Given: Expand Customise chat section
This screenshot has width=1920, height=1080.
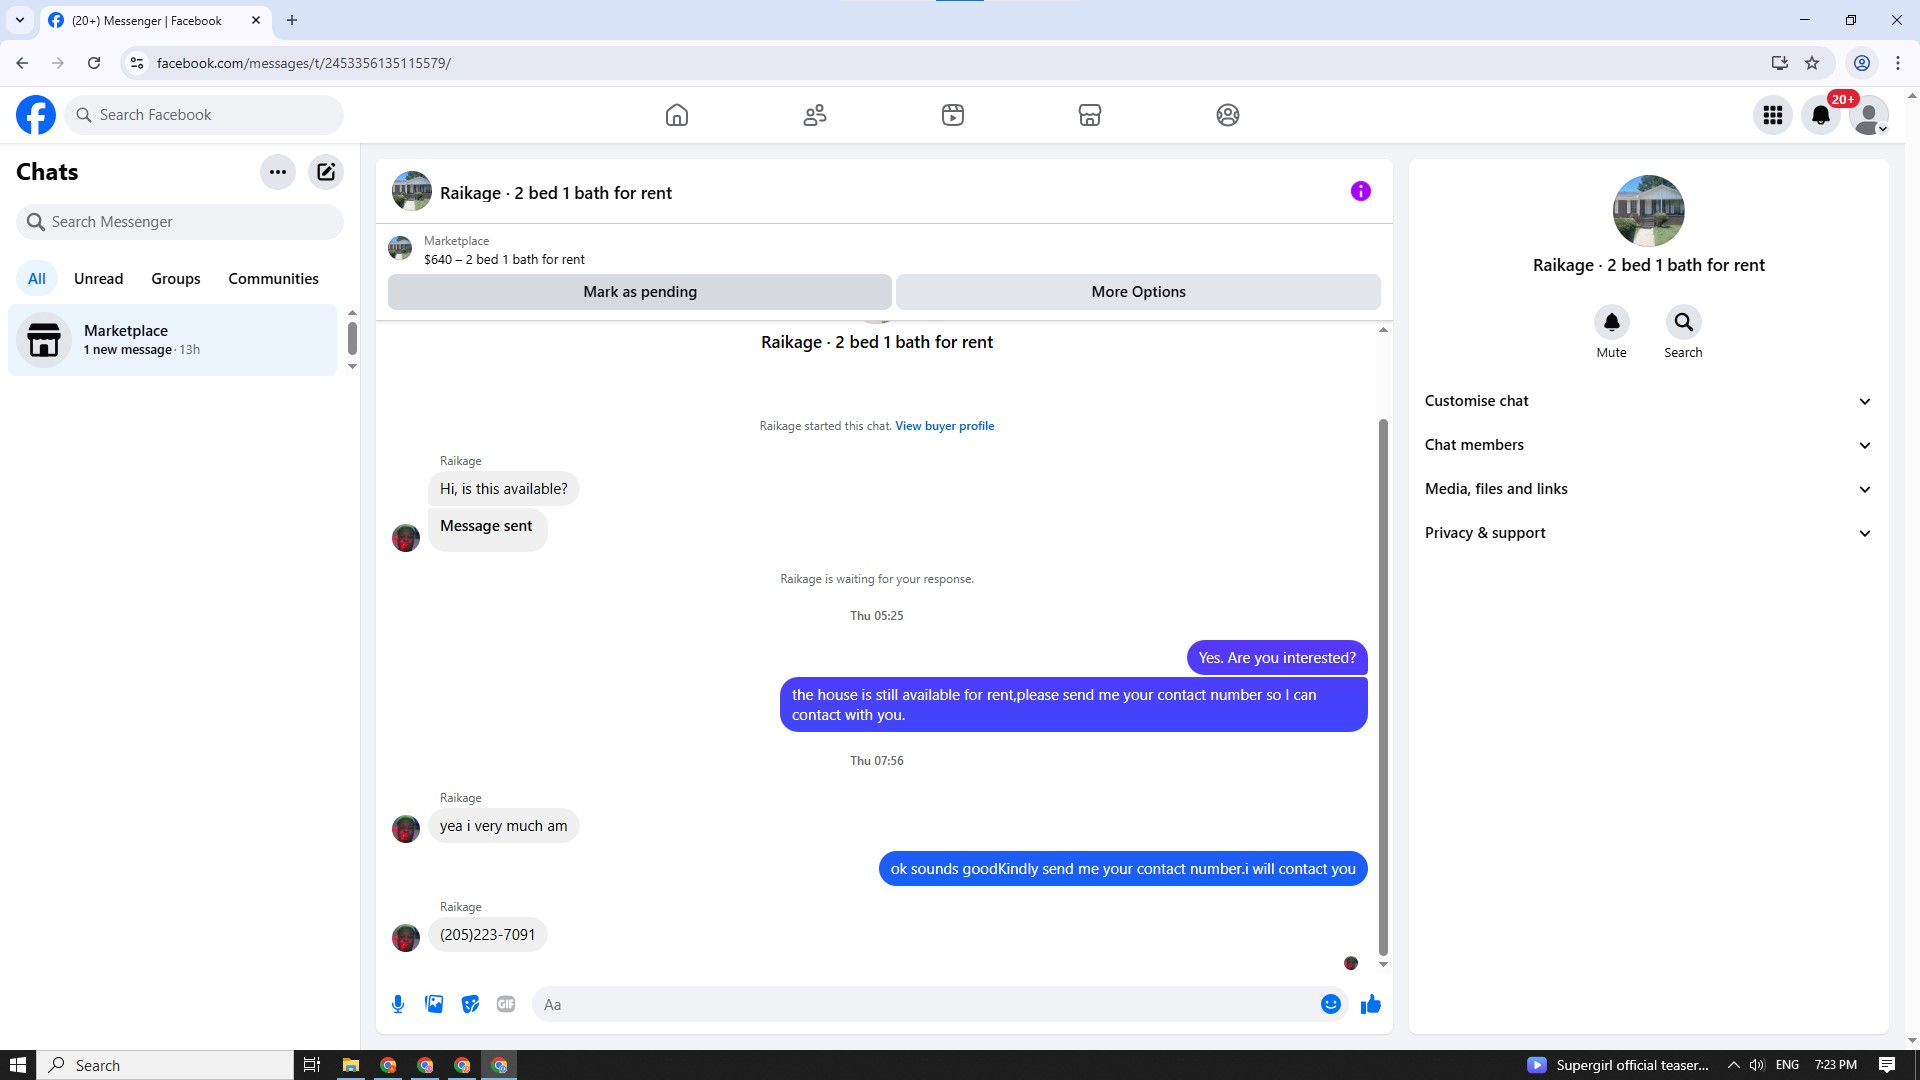Looking at the screenshot, I should tap(1648, 401).
